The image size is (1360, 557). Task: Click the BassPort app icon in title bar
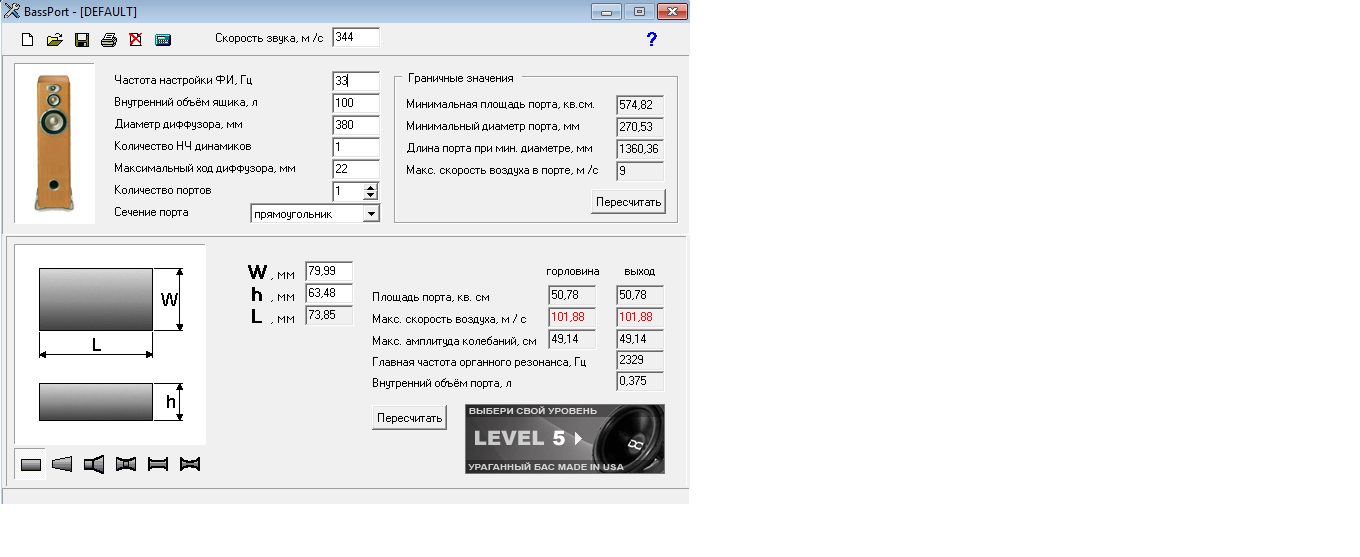pyautogui.click(x=11, y=11)
